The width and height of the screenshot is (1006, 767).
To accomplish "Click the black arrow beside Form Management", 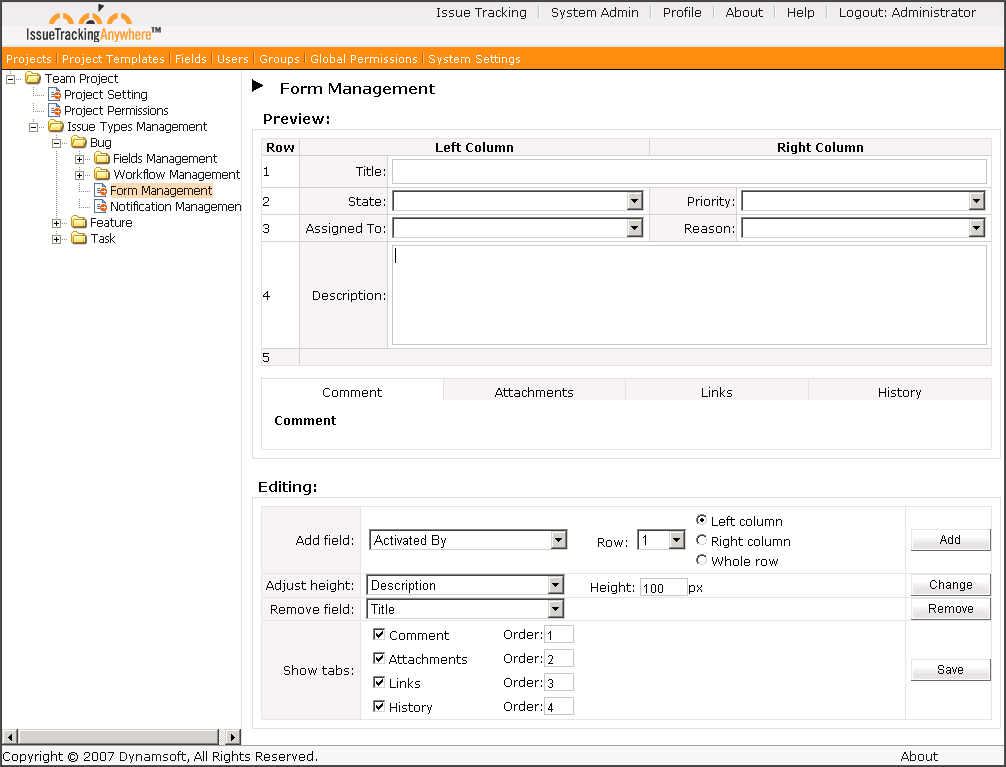I will click(x=258, y=87).
